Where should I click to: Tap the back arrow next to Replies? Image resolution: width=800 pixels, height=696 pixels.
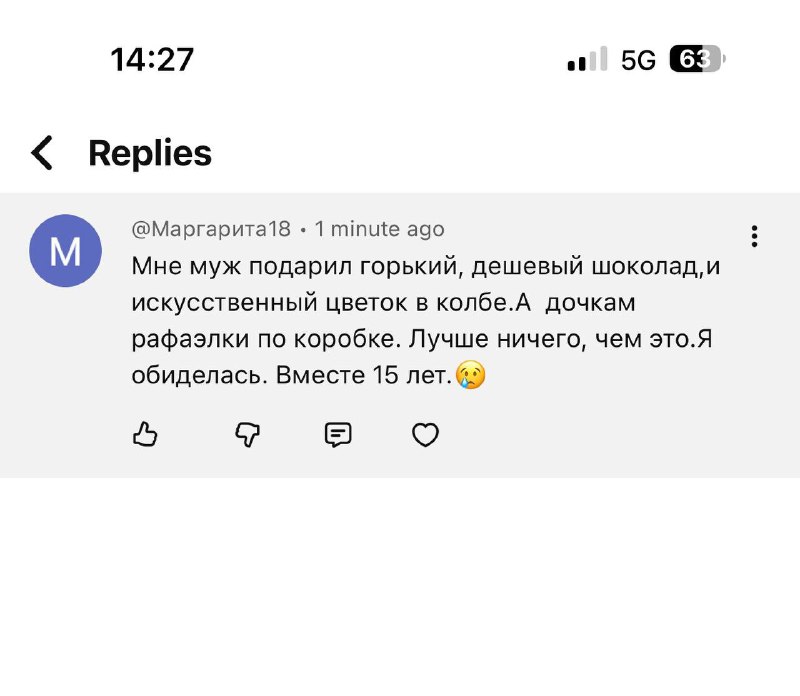pyautogui.click(x=42, y=153)
